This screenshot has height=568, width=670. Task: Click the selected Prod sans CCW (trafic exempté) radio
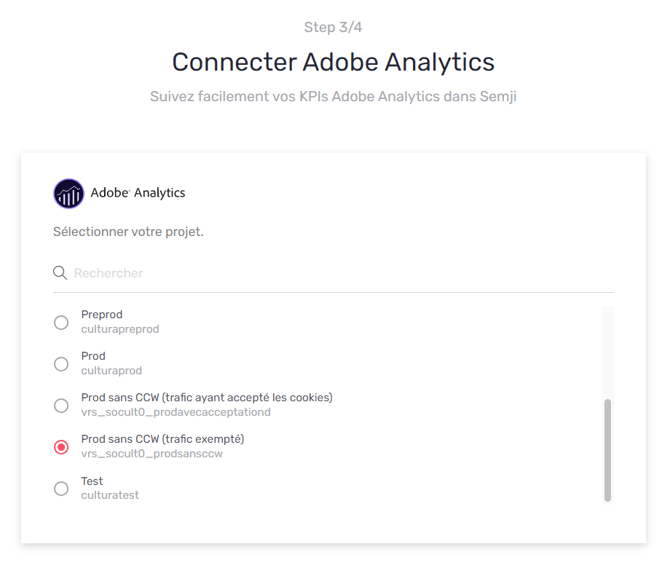[61, 447]
